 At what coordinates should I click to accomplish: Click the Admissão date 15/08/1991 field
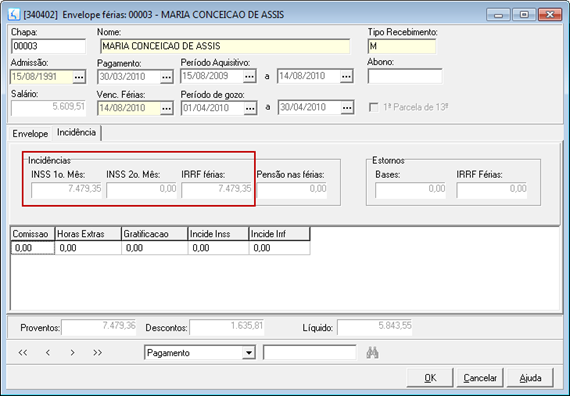click(x=41, y=77)
